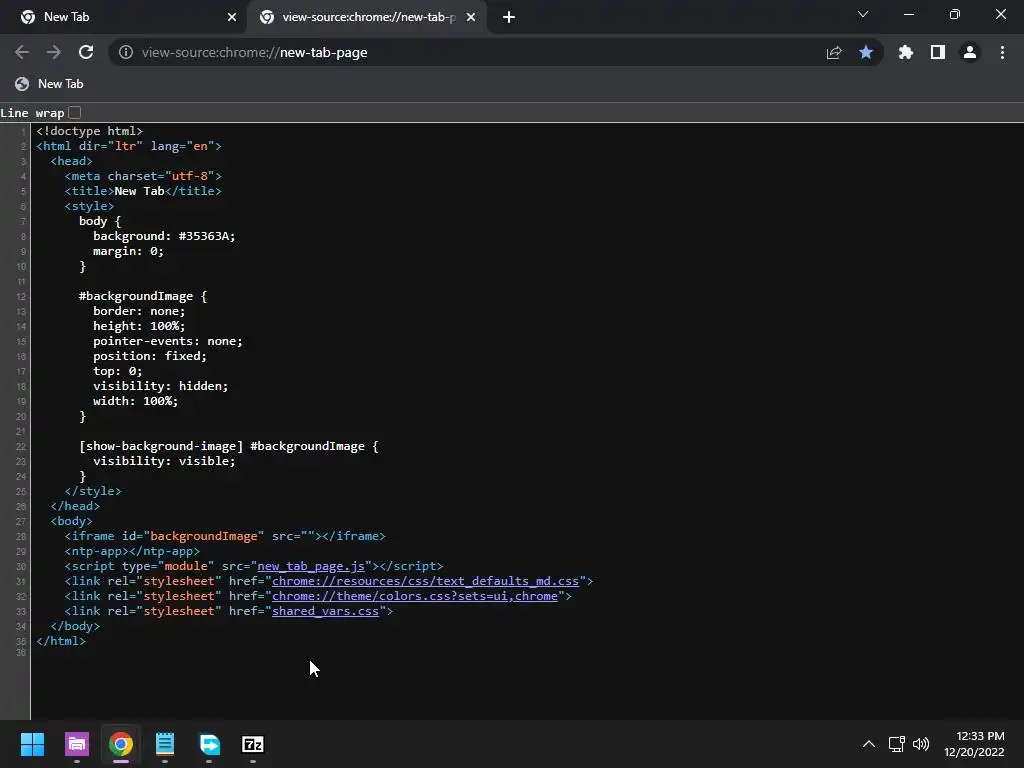Open the Notepad taskbar icon
1024x768 pixels.
point(165,744)
